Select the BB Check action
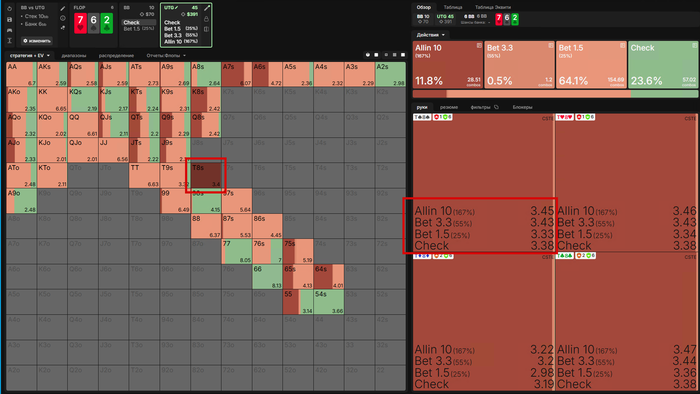The width and height of the screenshot is (700, 394). tap(138, 22)
